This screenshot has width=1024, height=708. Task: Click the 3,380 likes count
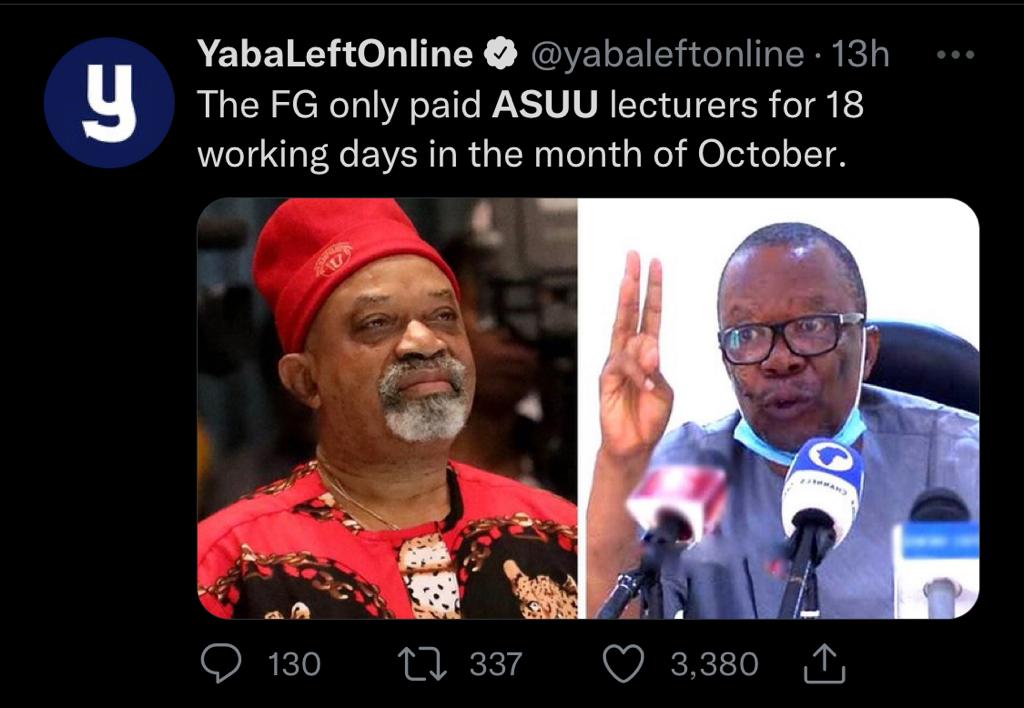coord(714,664)
